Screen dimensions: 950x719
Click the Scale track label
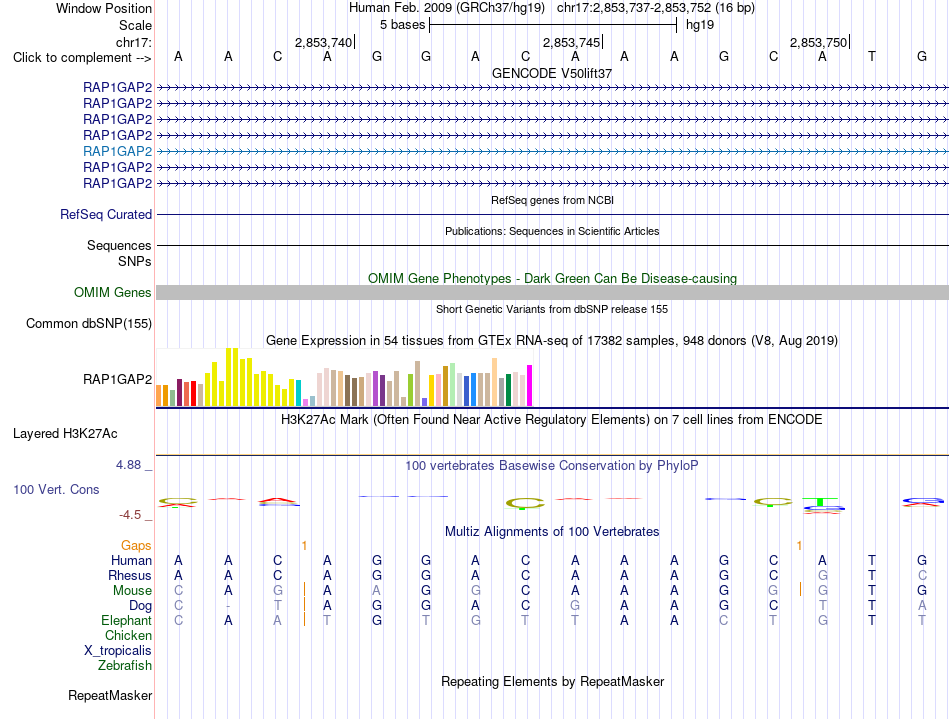(135, 25)
